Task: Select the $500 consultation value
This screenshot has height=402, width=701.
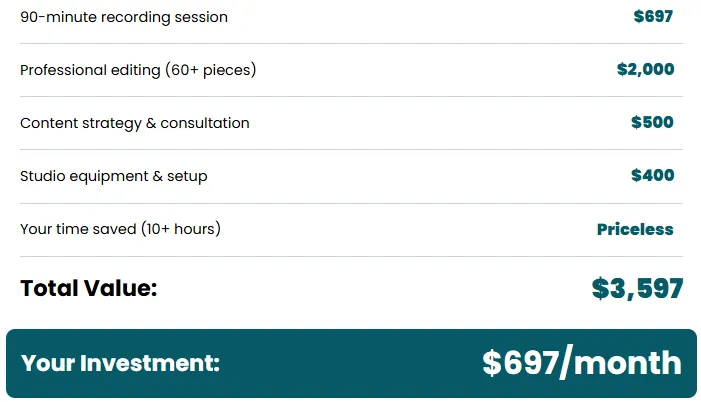Action: (652, 122)
